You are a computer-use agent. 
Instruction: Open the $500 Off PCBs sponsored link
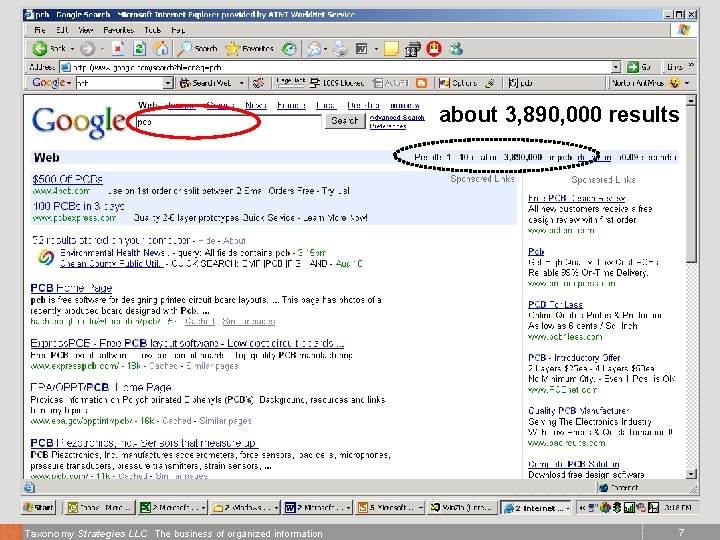pyautogui.click(x=68, y=179)
